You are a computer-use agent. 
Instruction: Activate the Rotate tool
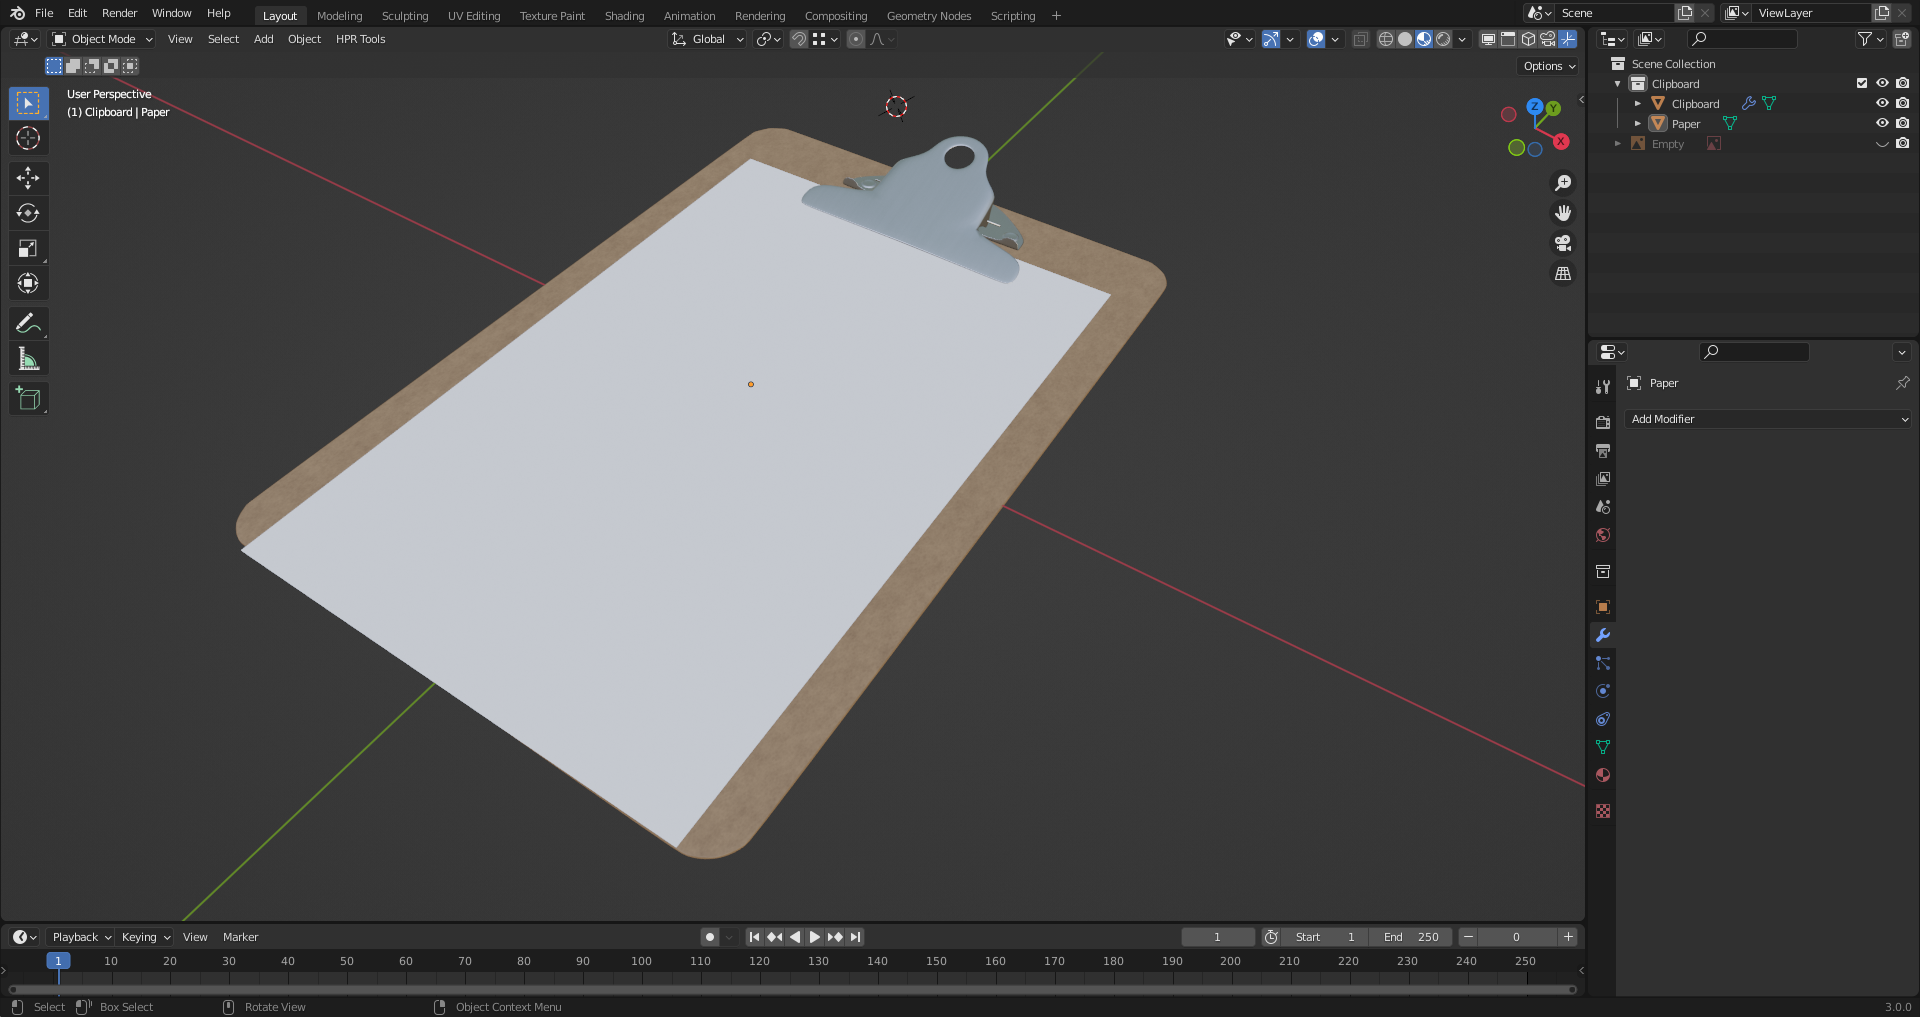click(x=28, y=212)
